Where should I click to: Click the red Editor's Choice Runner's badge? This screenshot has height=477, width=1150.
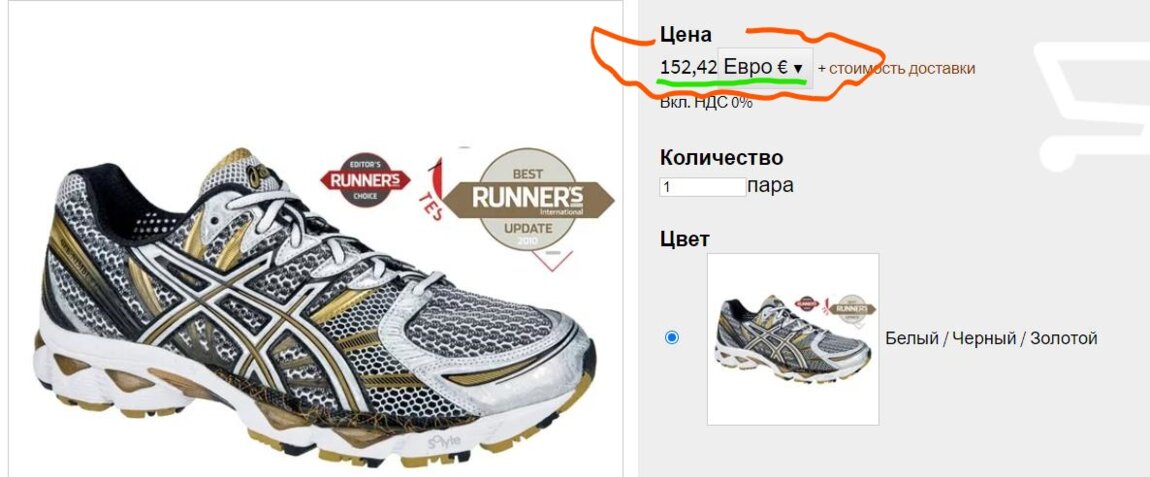point(365,180)
